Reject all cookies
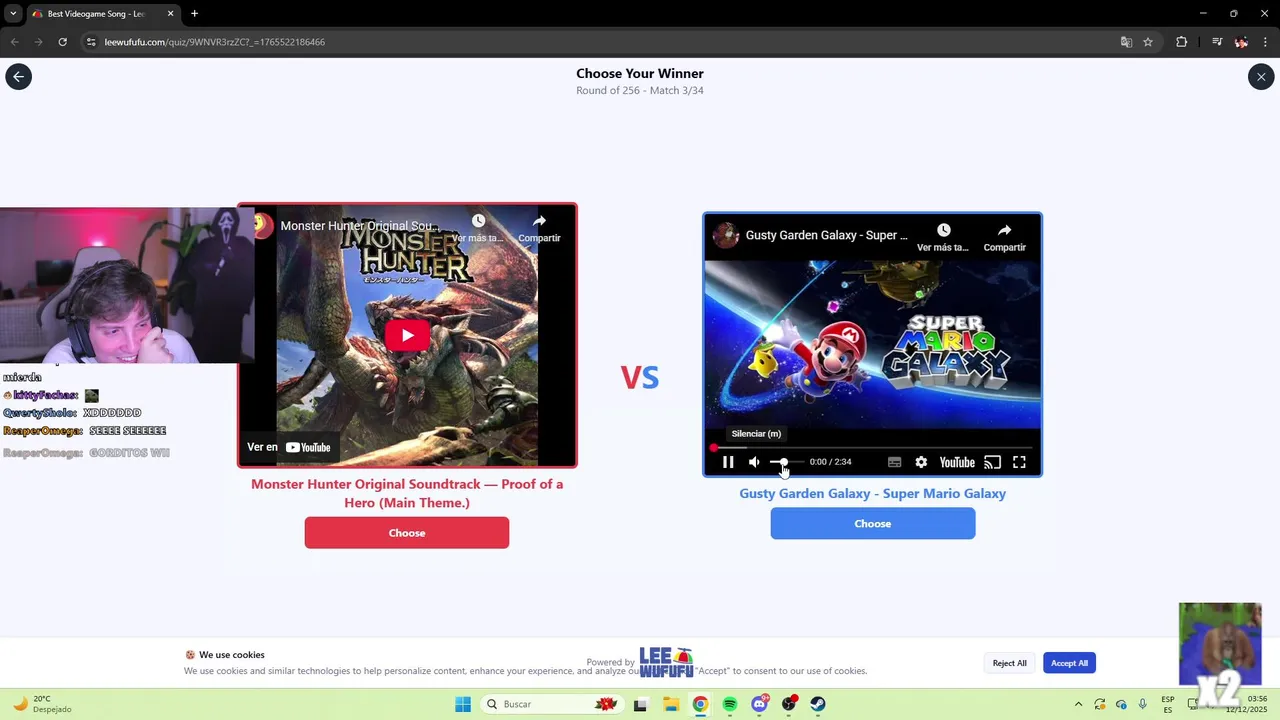This screenshot has height=720, width=1280. point(1009,663)
